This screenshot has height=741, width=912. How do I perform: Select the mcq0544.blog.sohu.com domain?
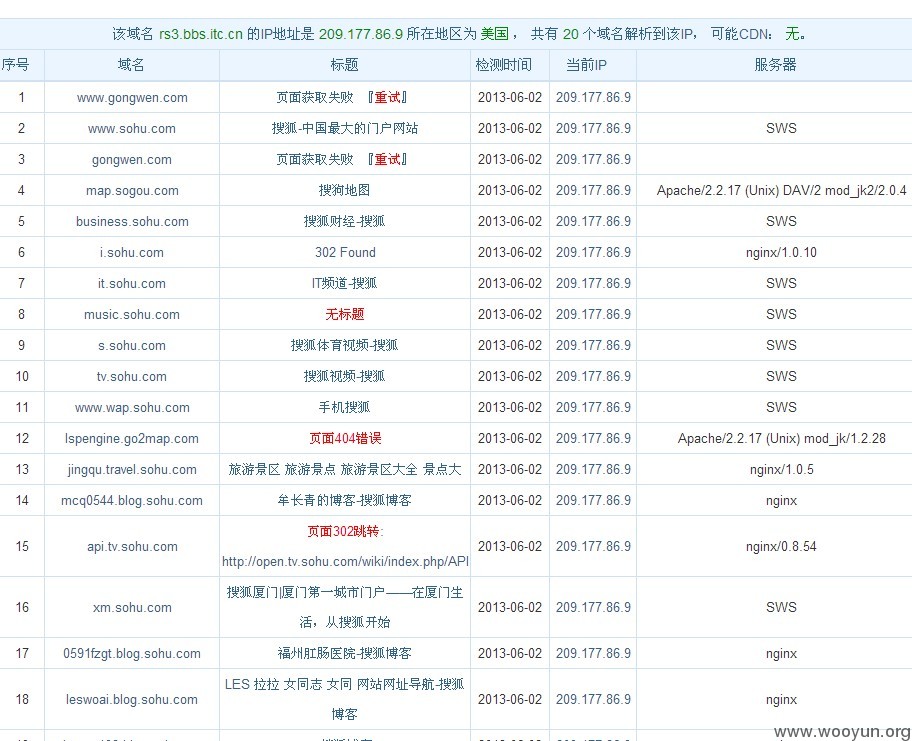pyautogui.click(x=132, y=501)
